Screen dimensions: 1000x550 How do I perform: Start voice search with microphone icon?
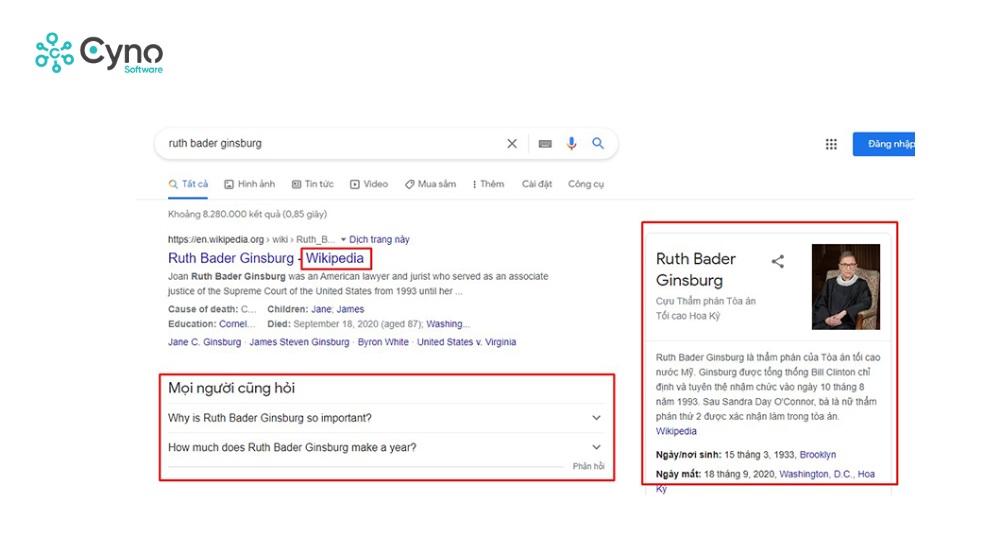pos(572,144)
